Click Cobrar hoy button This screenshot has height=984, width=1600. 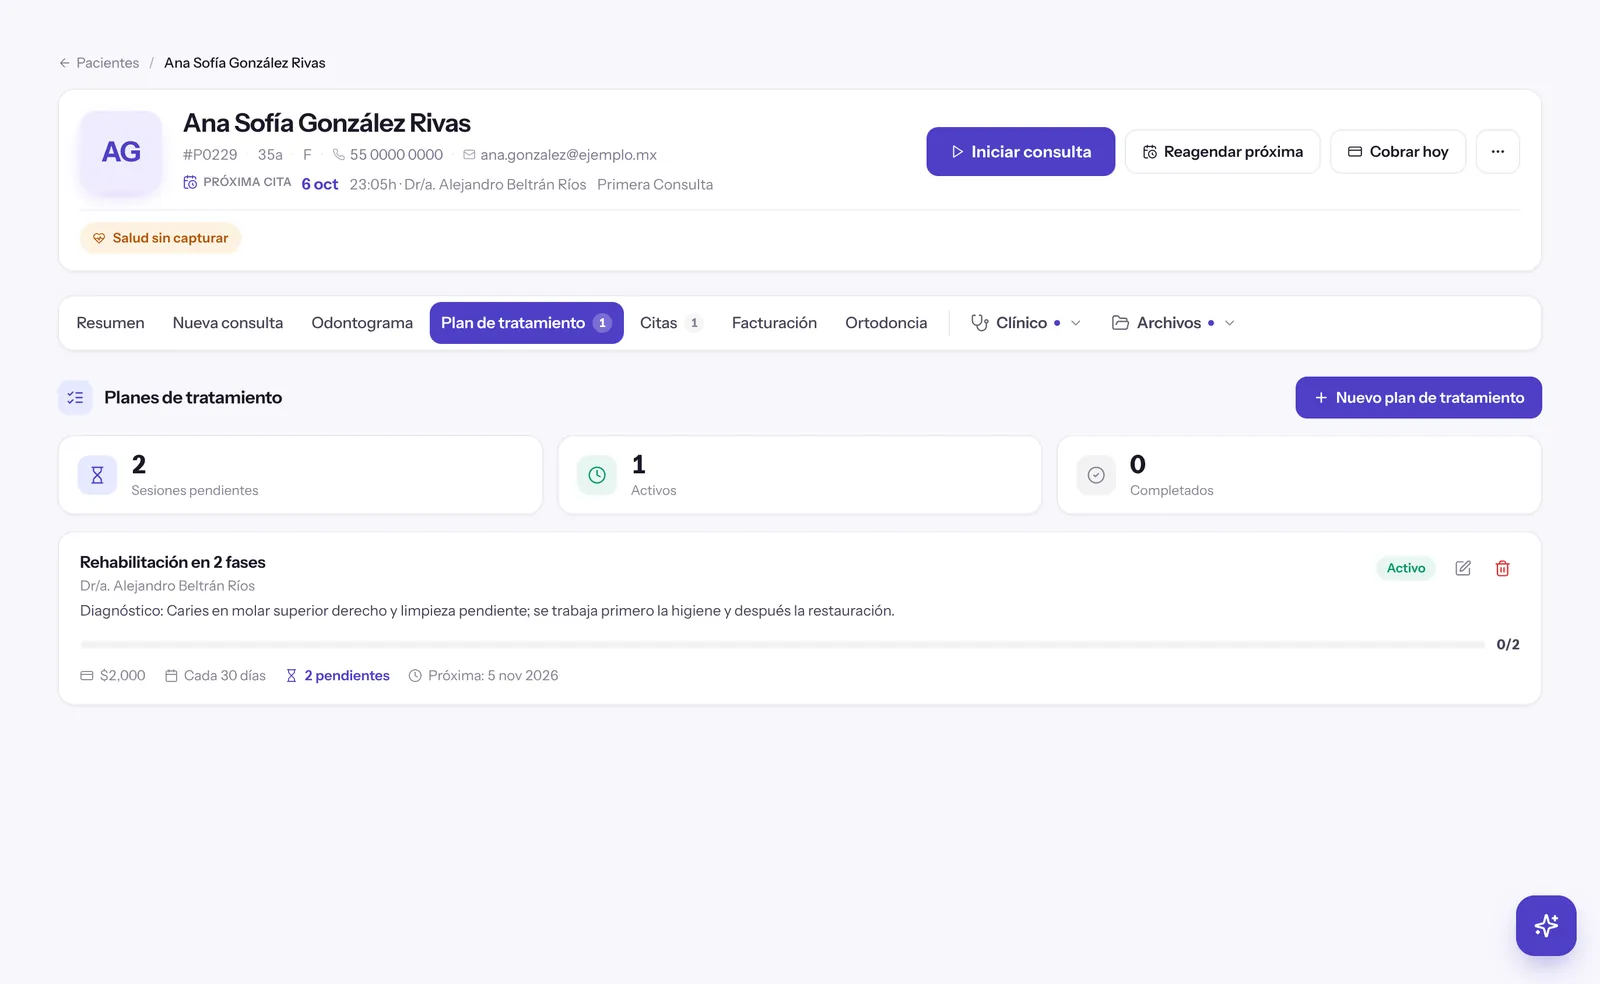tap(1397, 152)
